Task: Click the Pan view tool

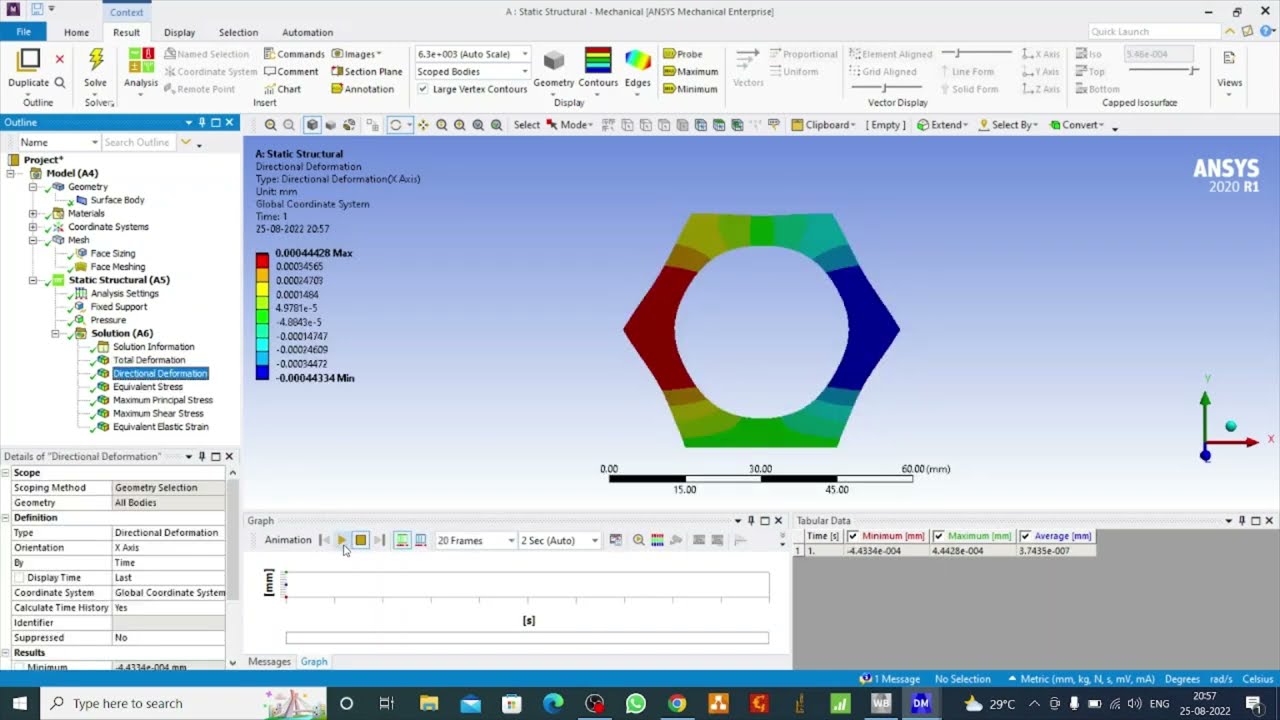Action: coord(423,125)
